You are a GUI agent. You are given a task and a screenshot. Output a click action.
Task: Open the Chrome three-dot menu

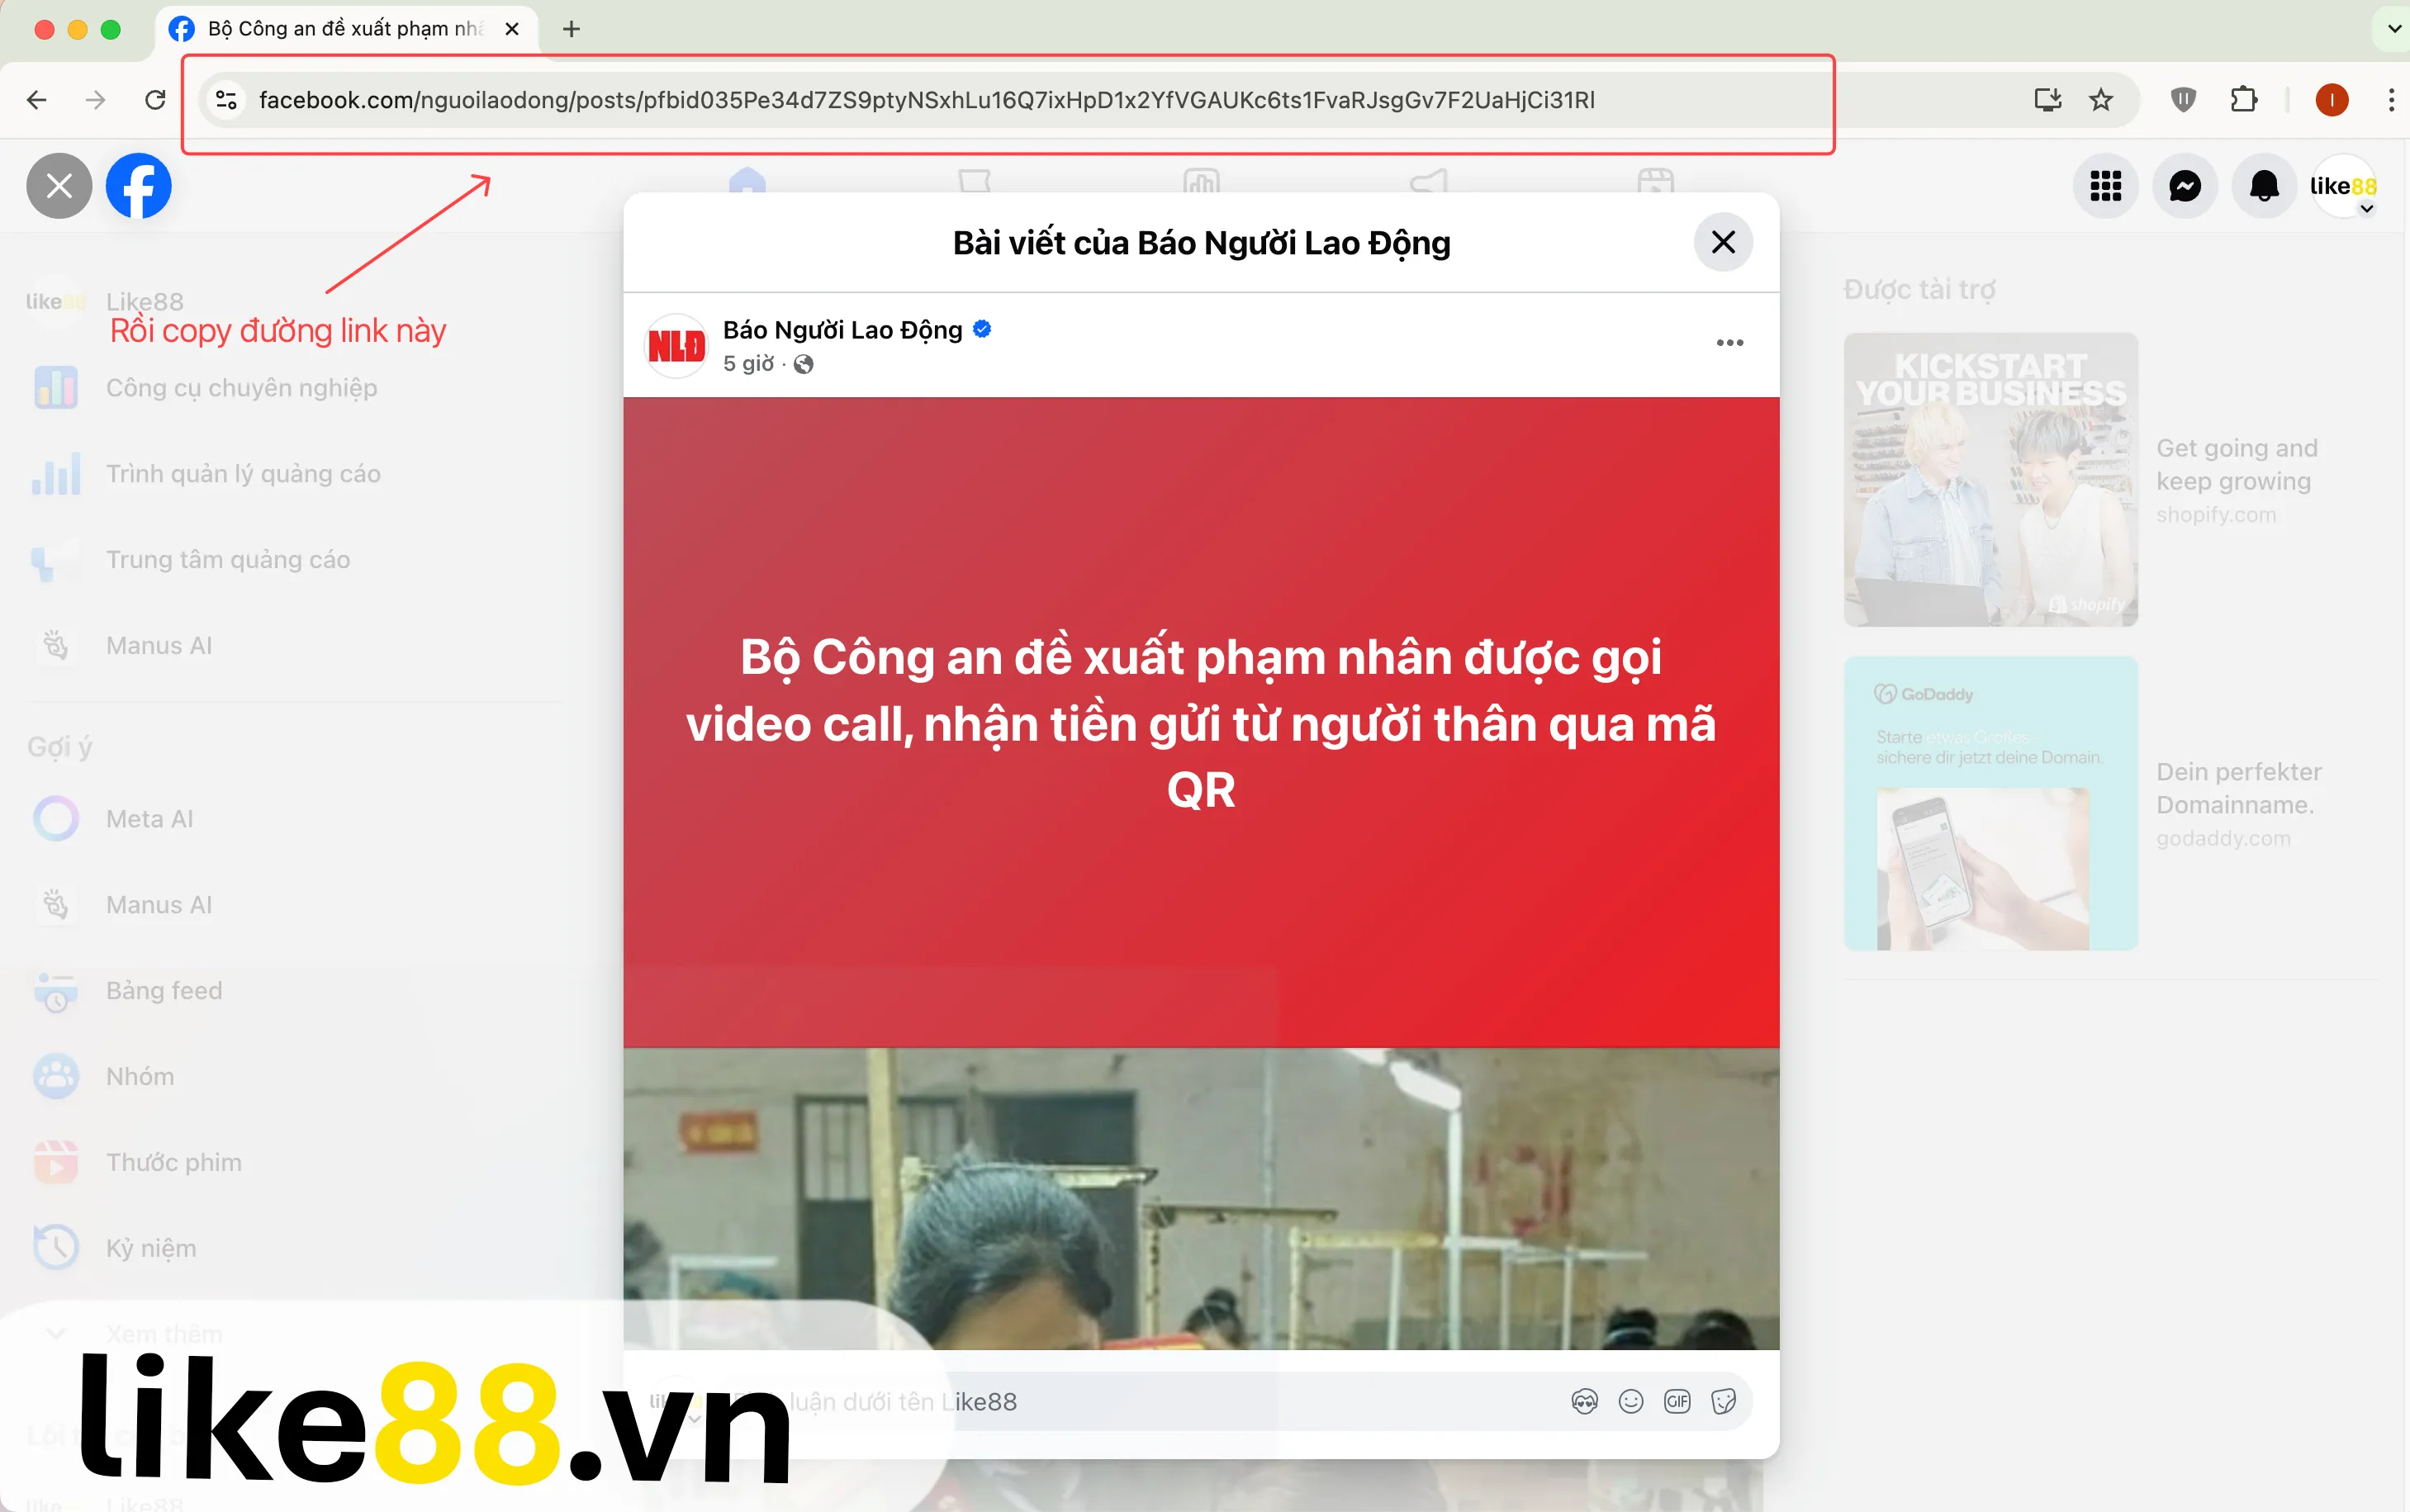[2390, 100]
